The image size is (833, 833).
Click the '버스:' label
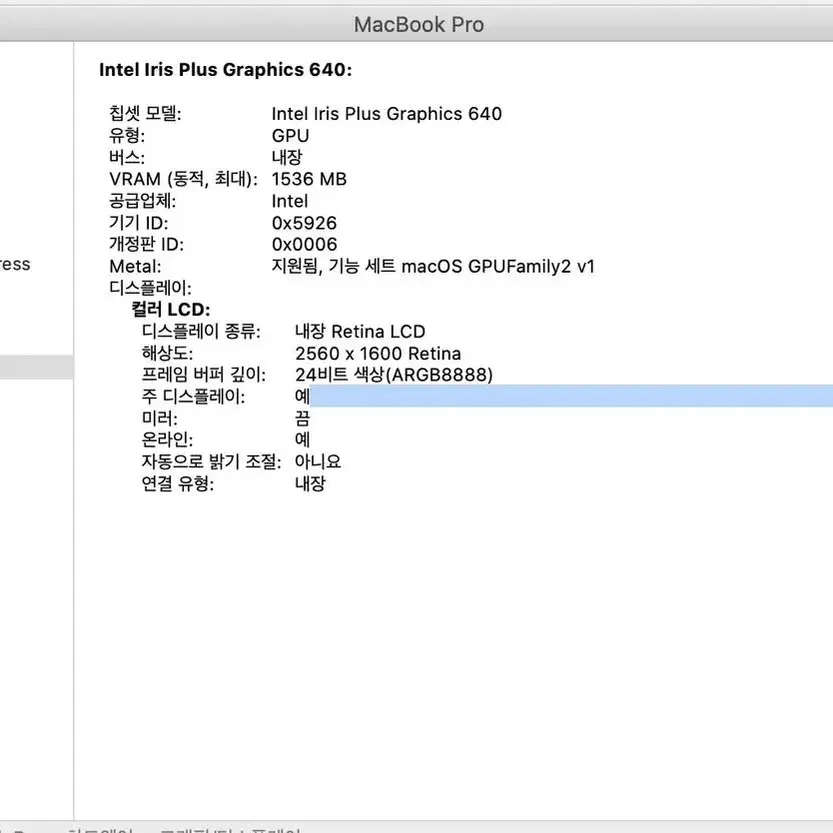click(x=126, y=157)
